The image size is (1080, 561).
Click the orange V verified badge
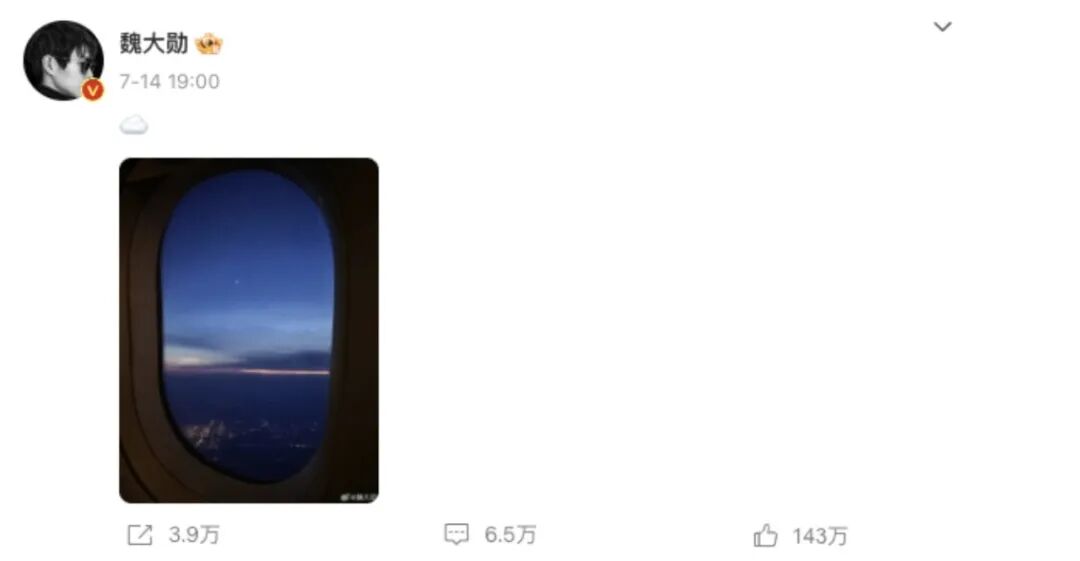tap(93, 90)
